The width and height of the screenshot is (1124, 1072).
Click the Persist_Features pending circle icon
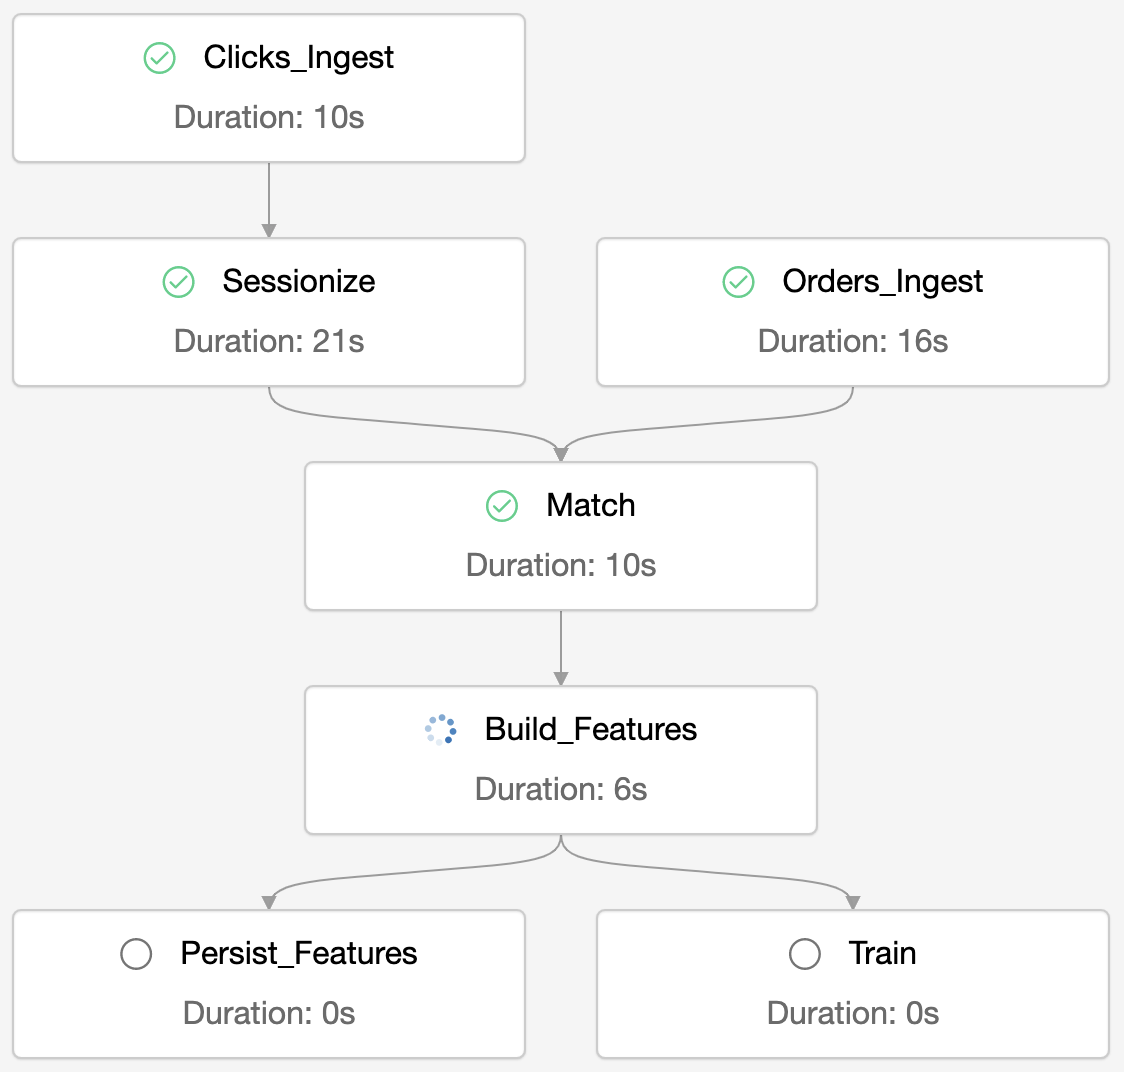click(x=136, y=954)
